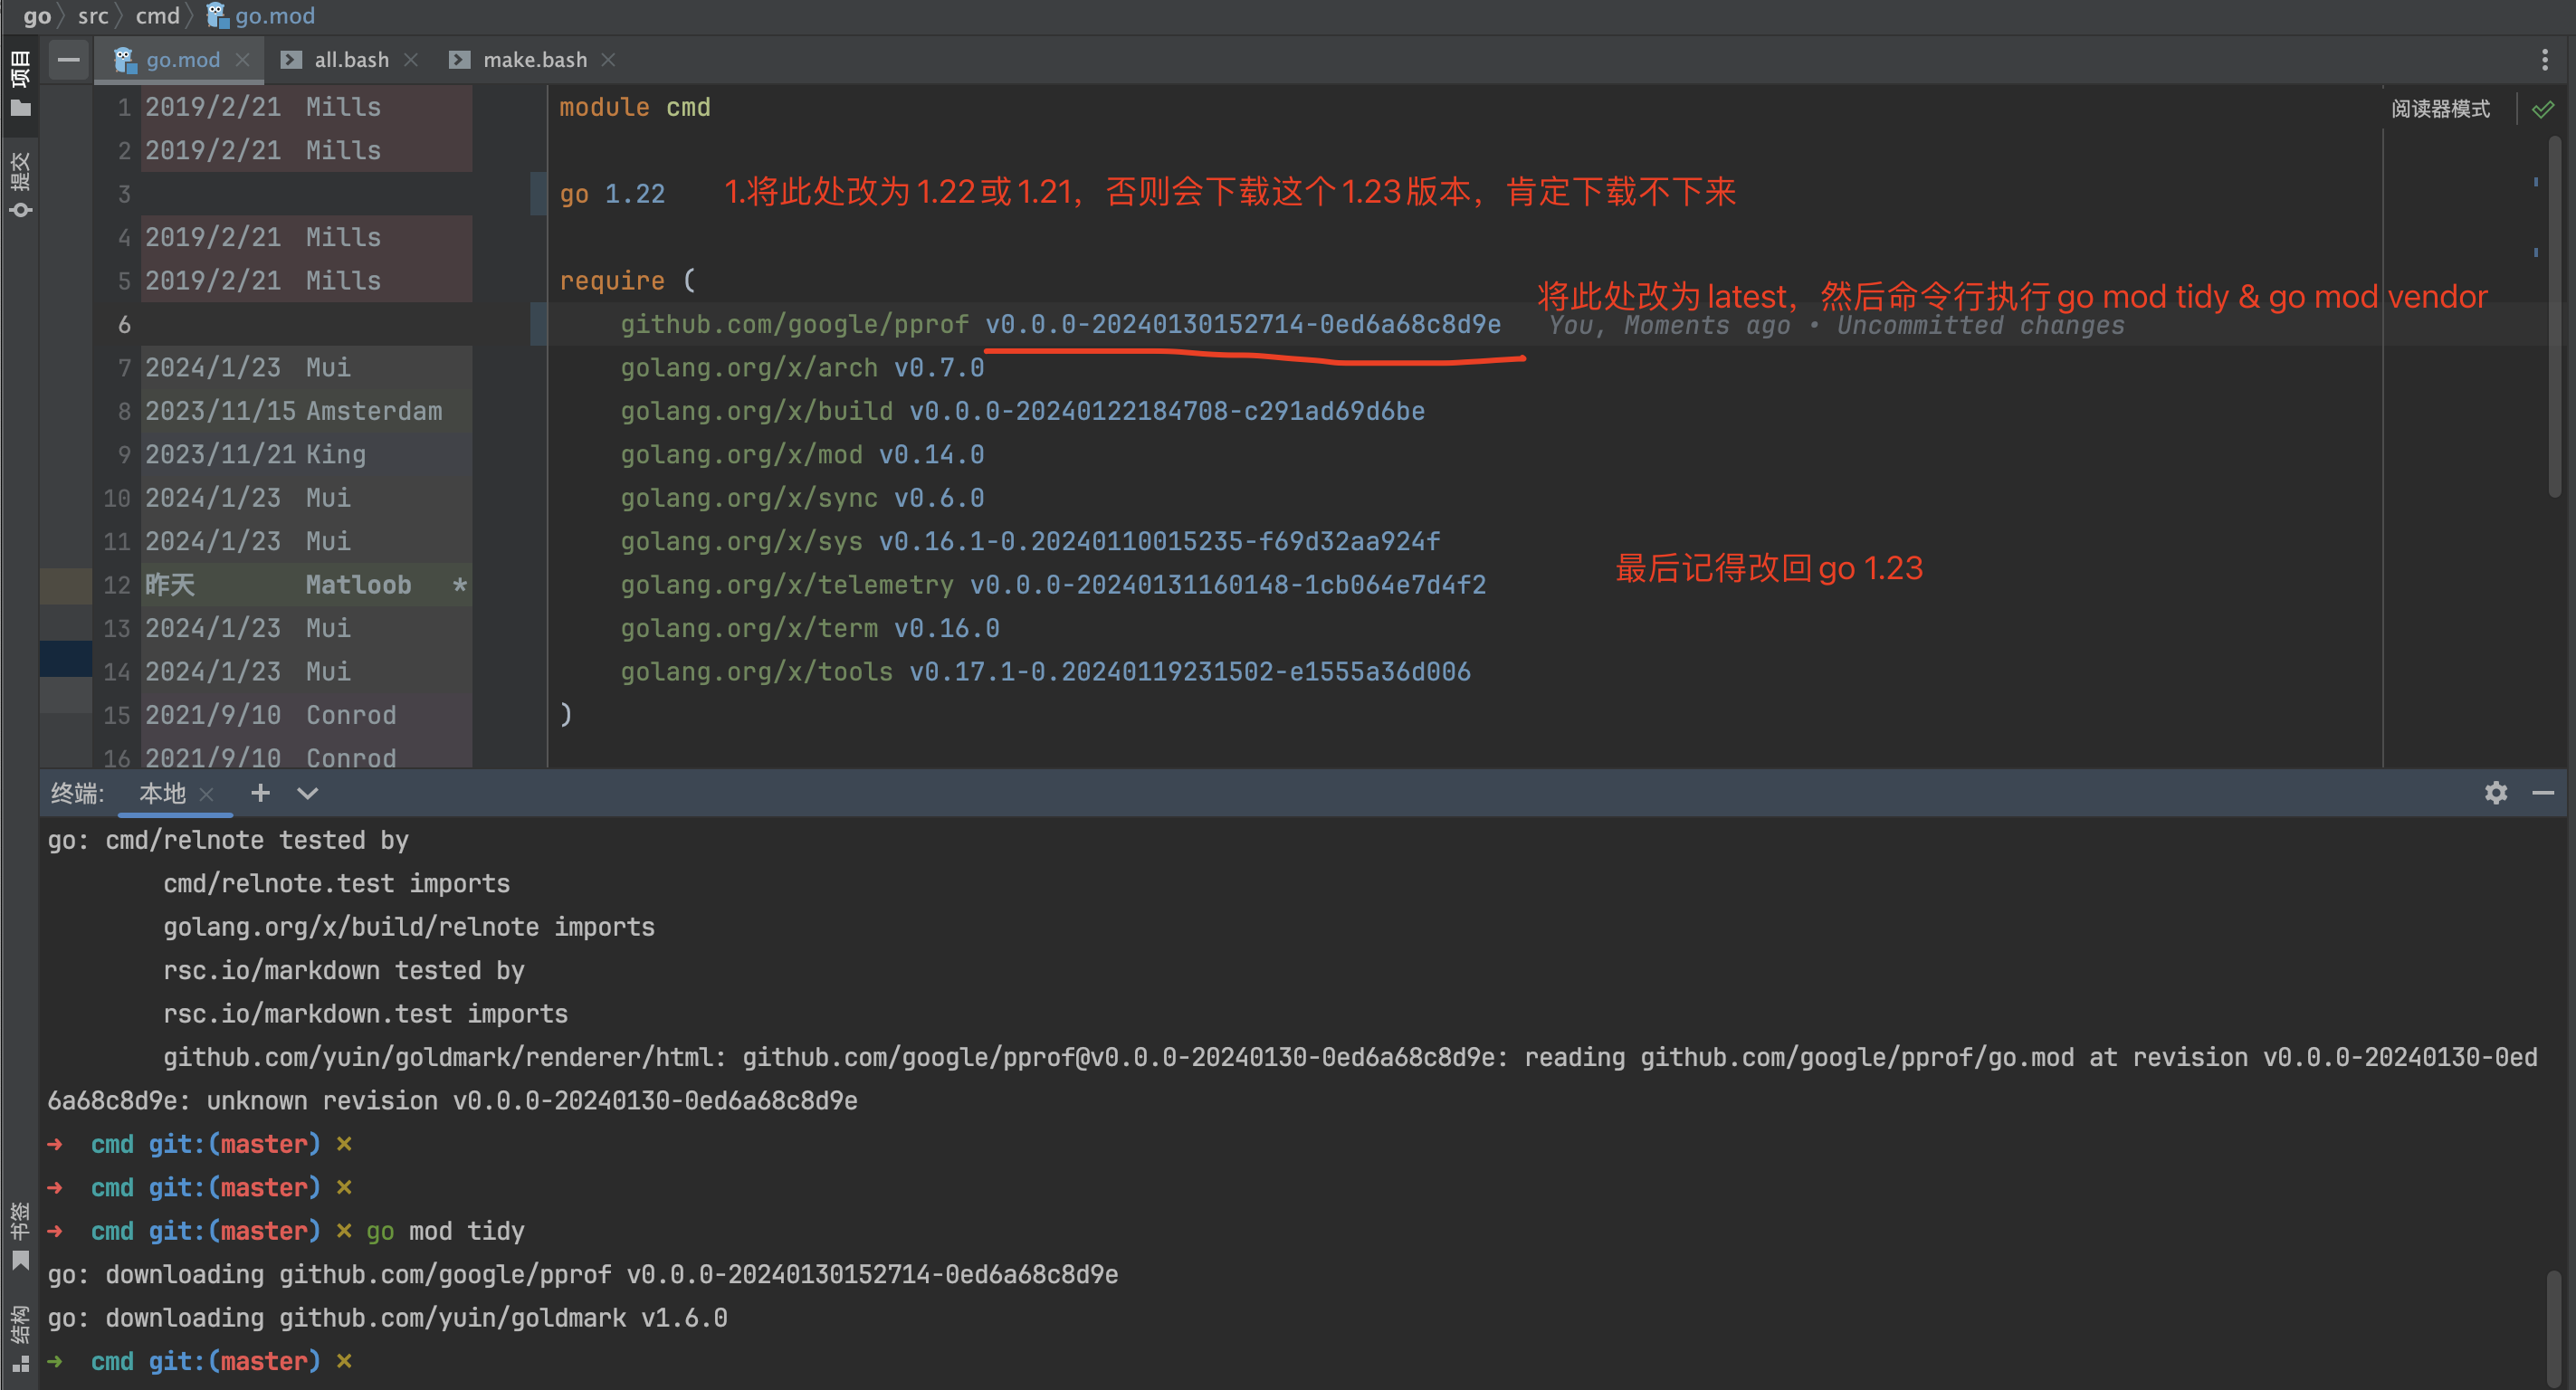Hide the terminal panel with the minus icon
2576x1390 pixels.
[2543, 793]
